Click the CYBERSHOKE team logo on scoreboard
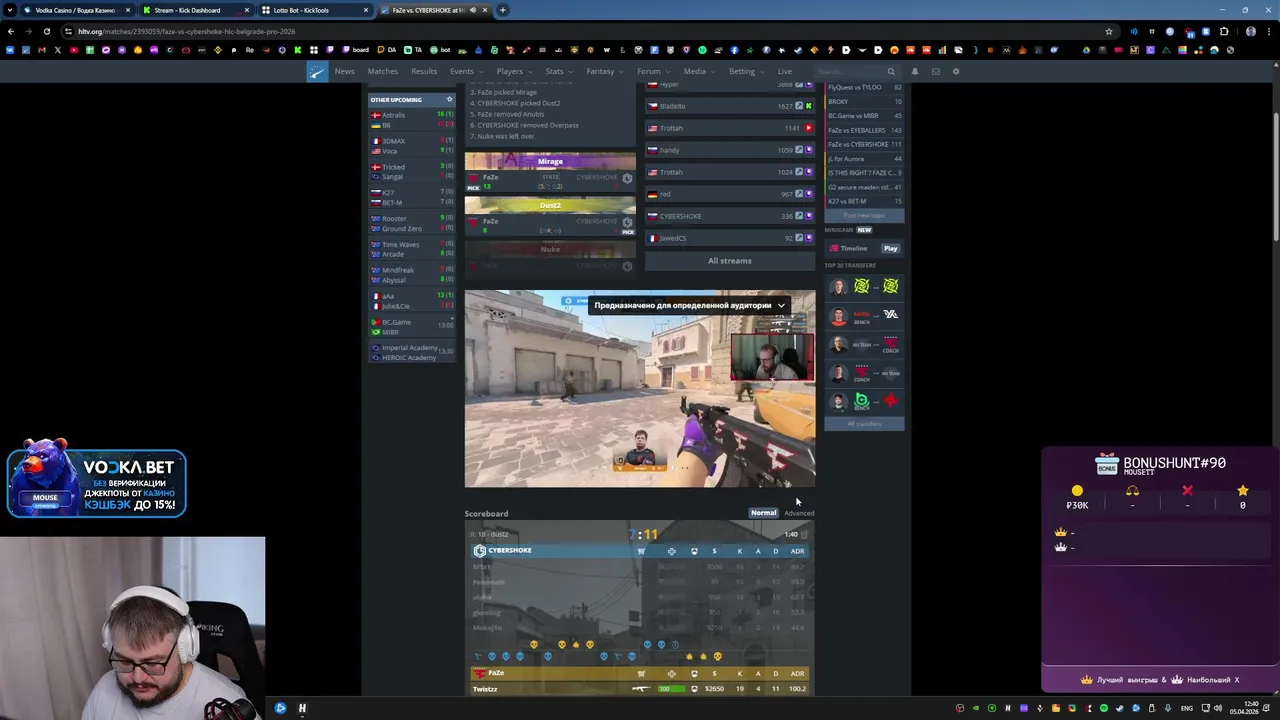The width and height of the screenshot is (1280, 720). click(480, 551)
